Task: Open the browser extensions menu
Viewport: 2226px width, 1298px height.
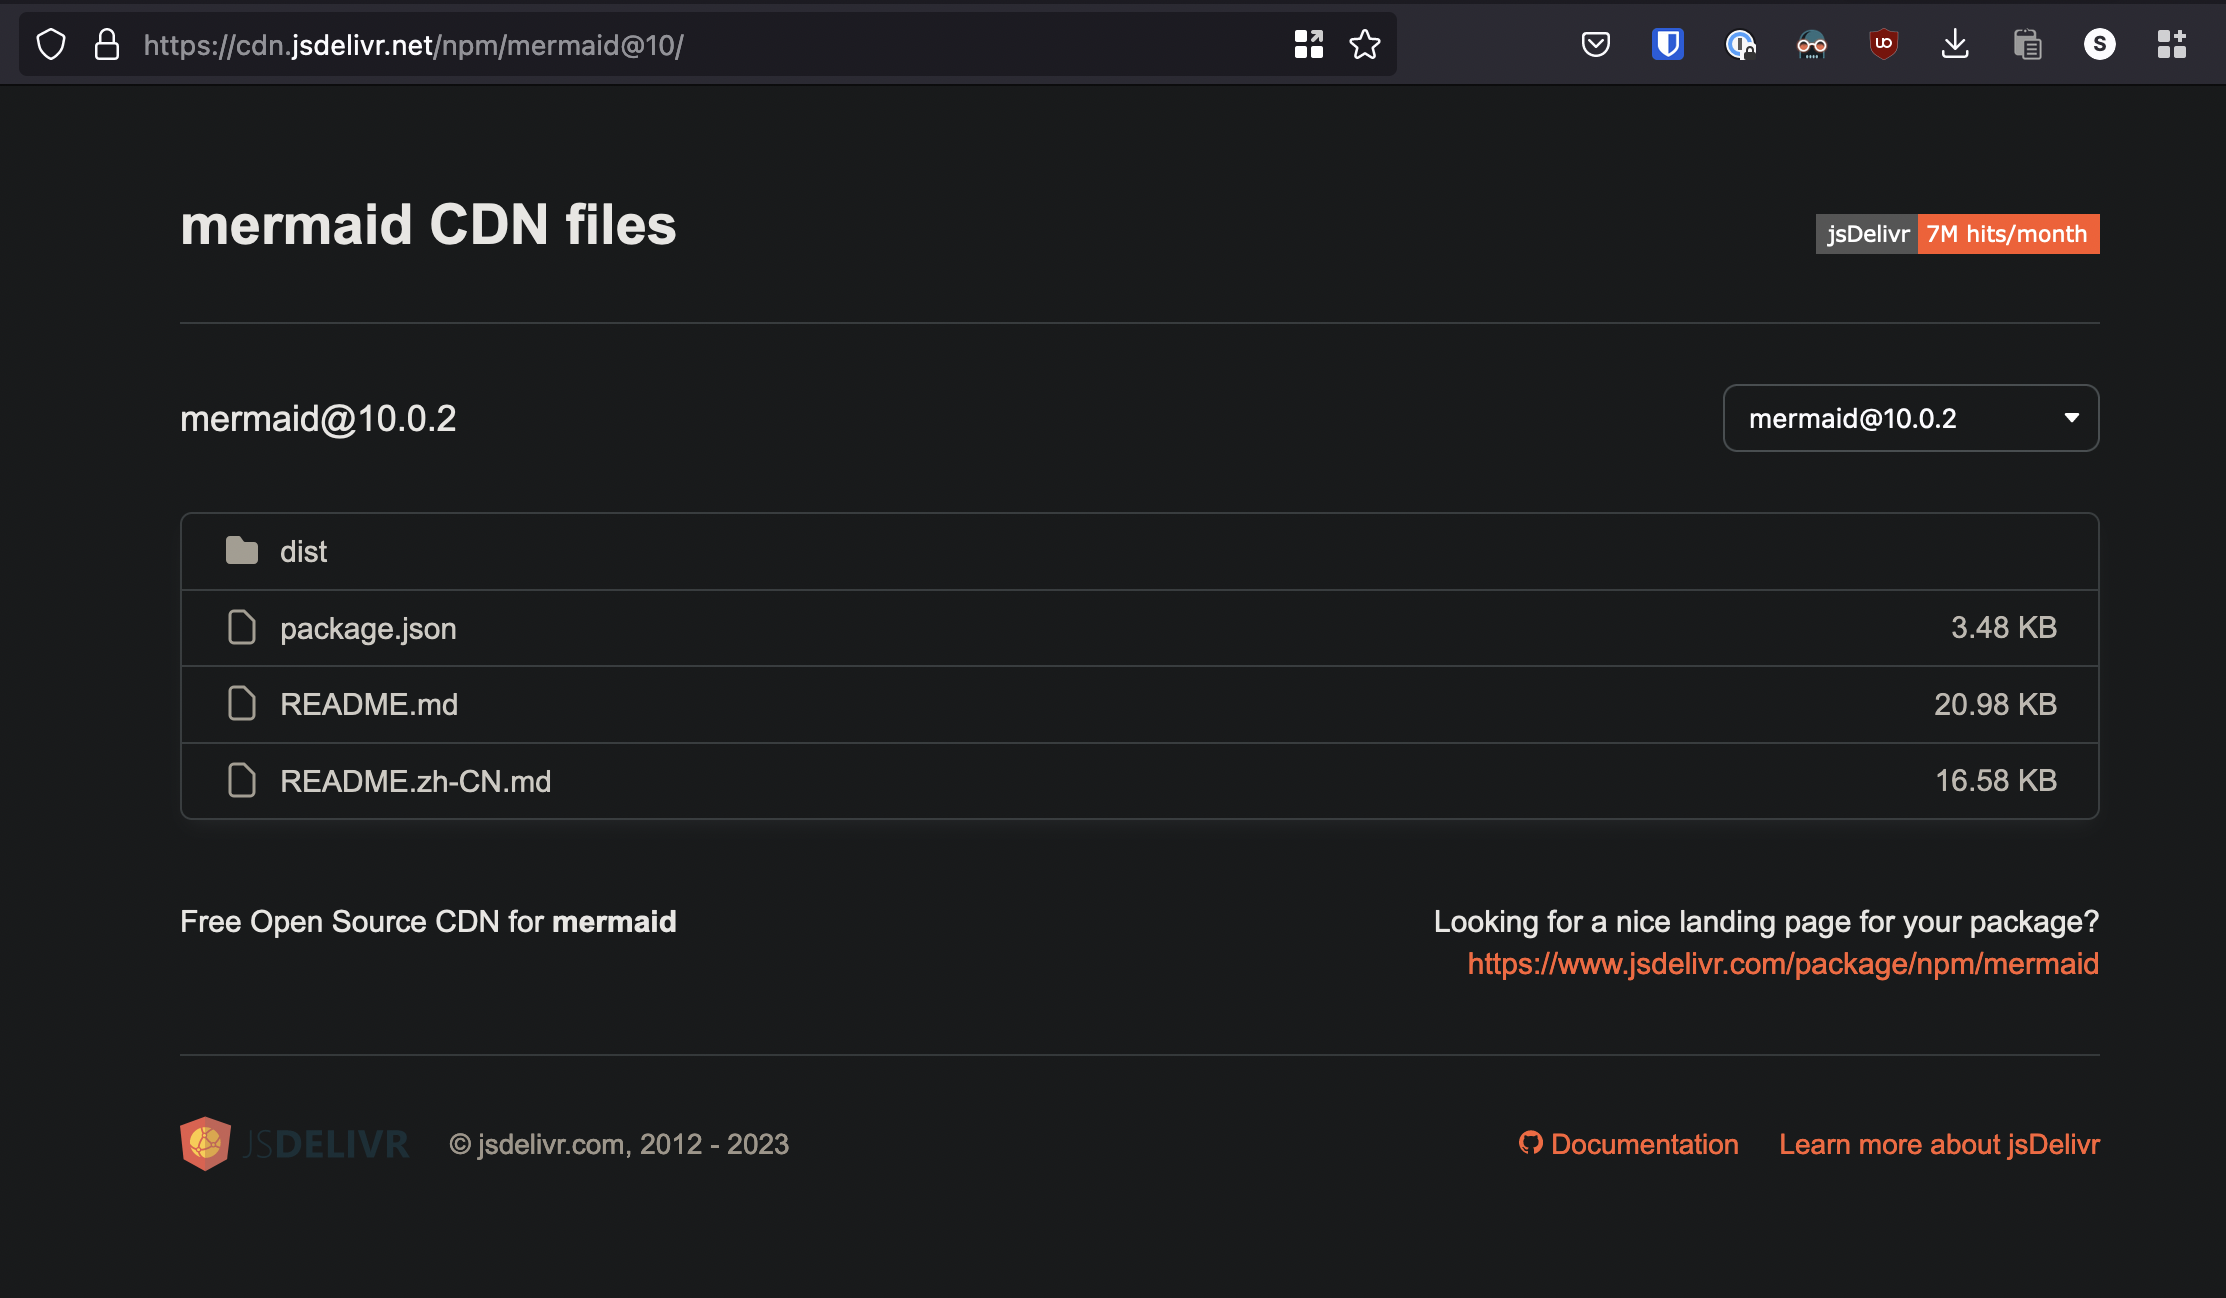Action: [2171, 44]
